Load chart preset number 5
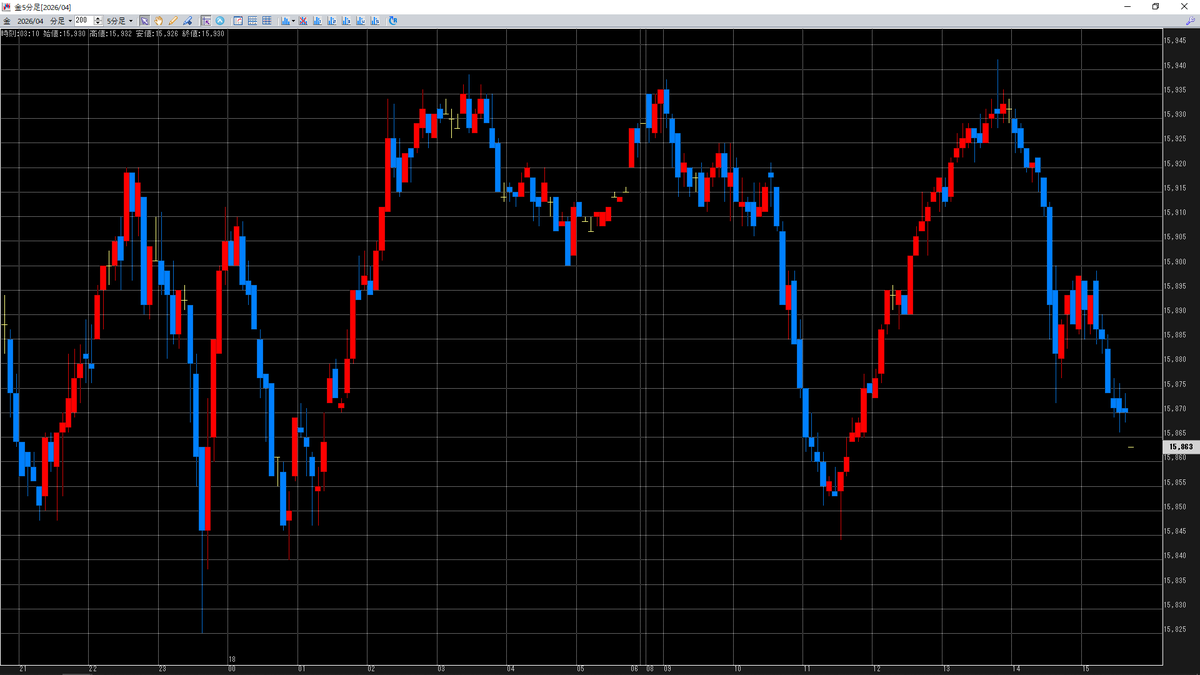The width and height of the screenshot is (1200, 675). tap(375, 20)
